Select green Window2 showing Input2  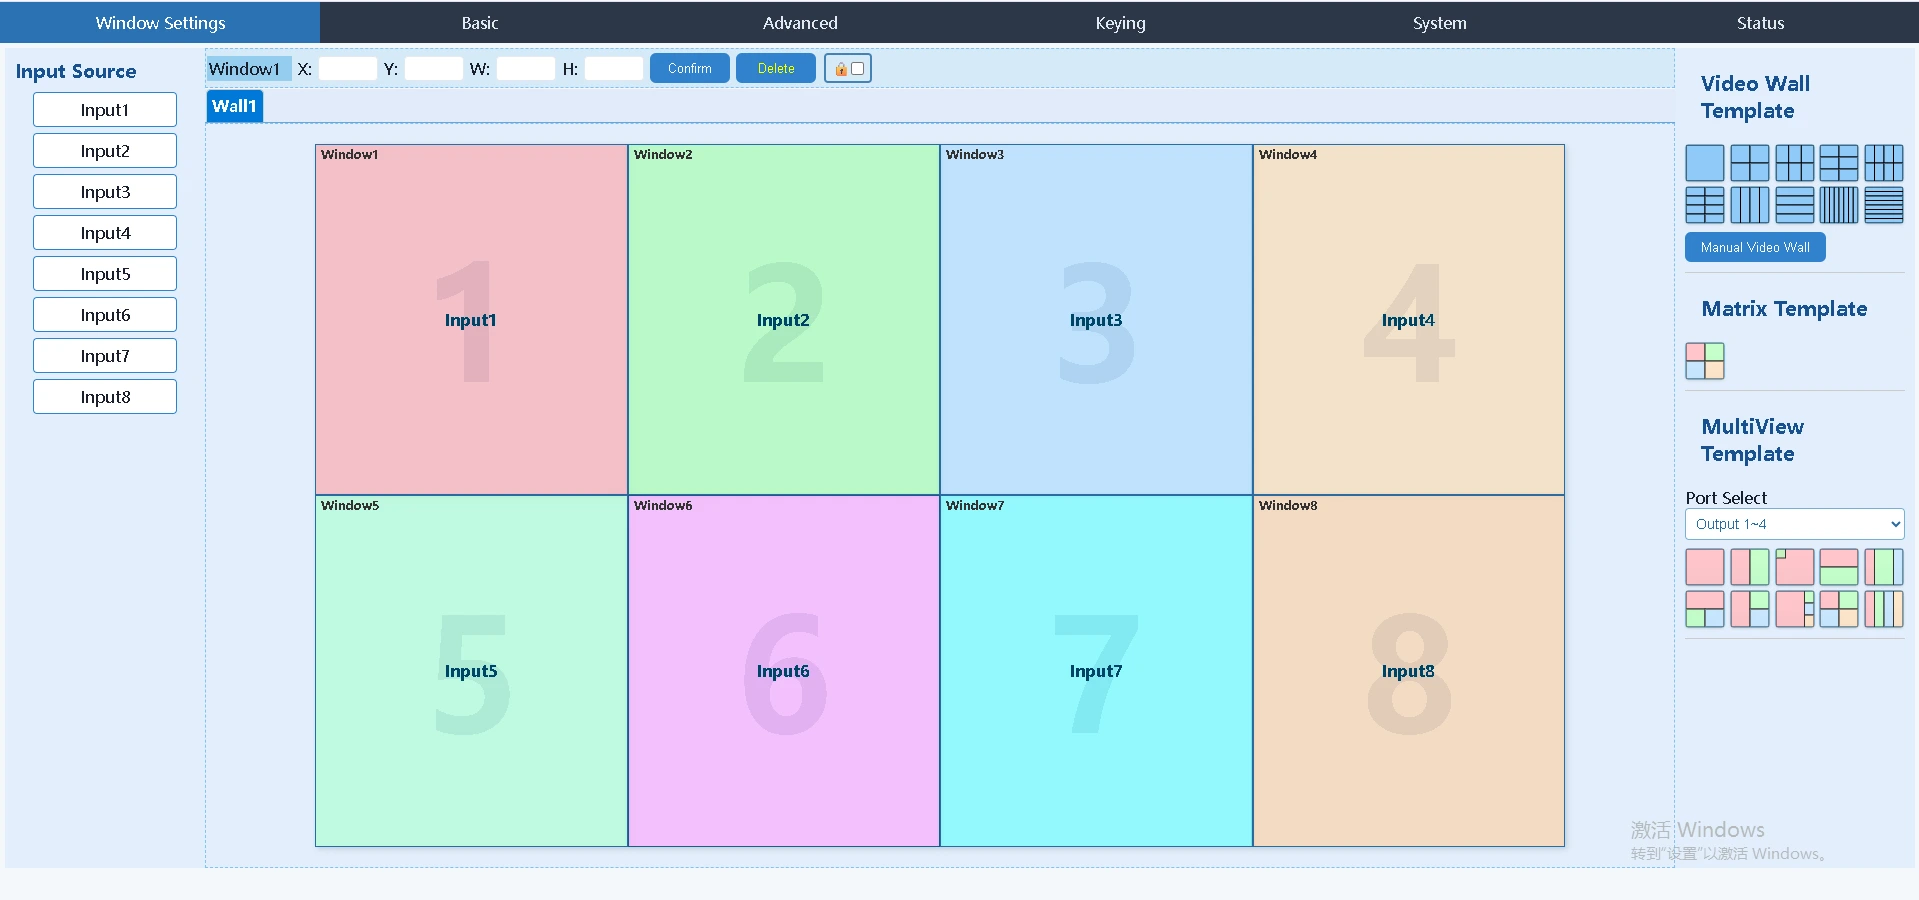click(783, 320)
